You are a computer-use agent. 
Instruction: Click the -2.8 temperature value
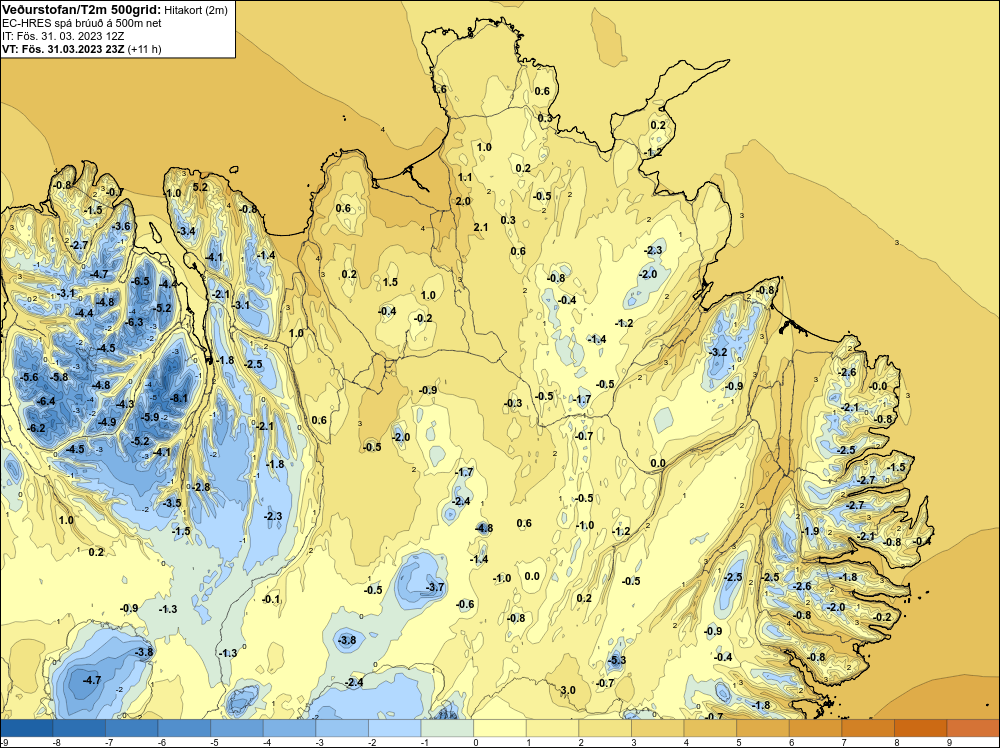point(201,487)
